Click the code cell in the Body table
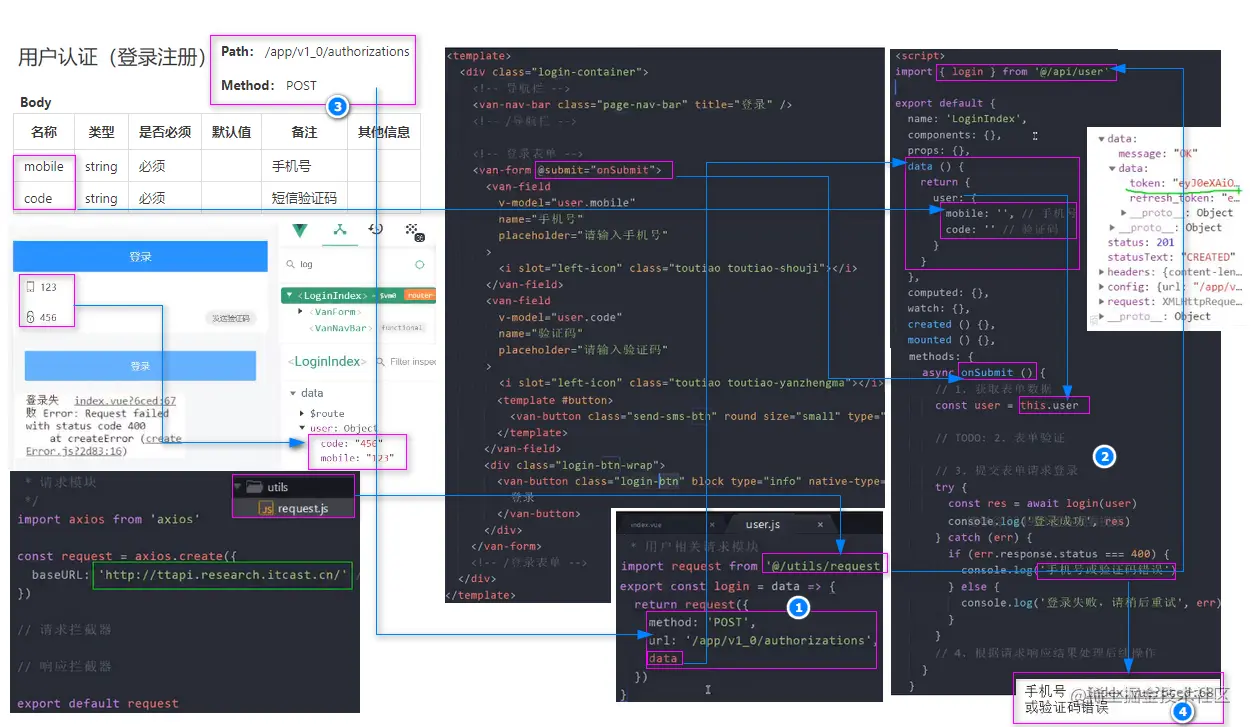The width and height of the screenshot is (1252, 727). coord(44,198)
